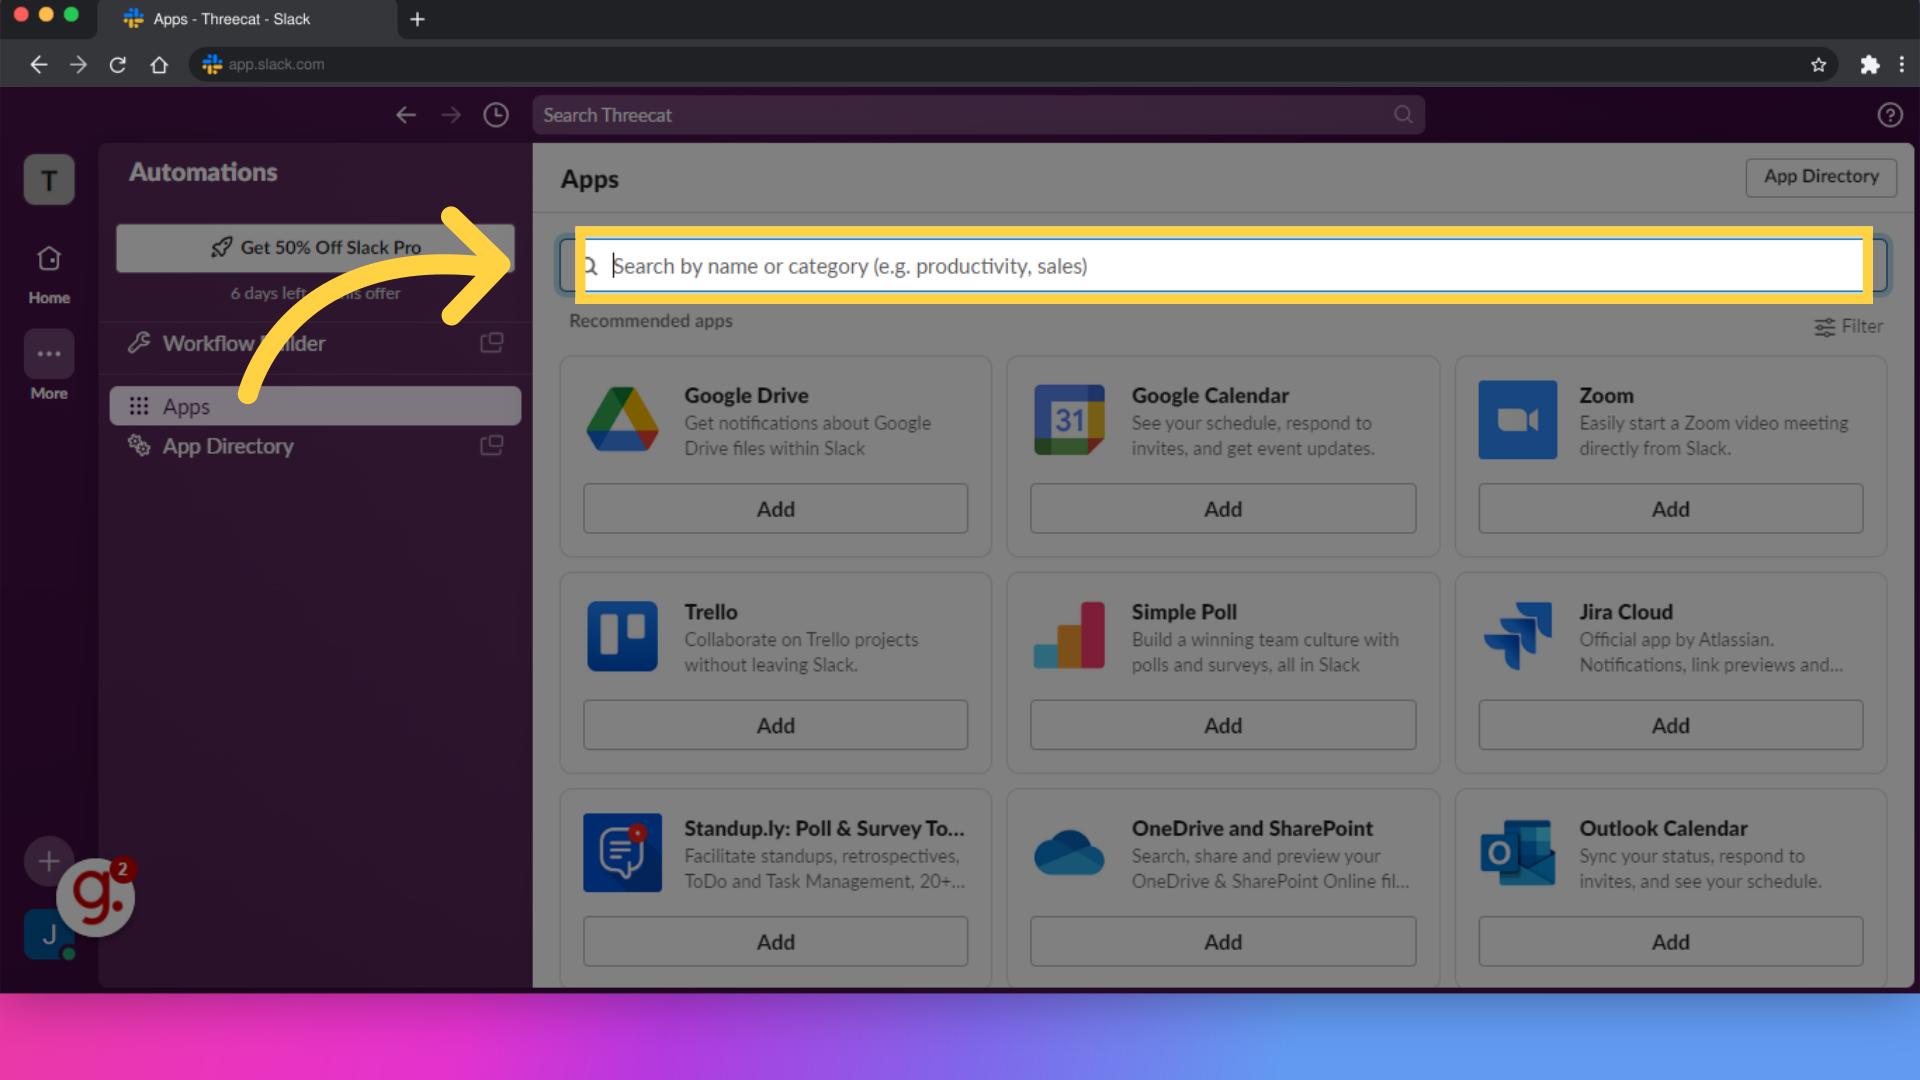Viewport: 1920px width, 1080px height.
Task: Expand the More menu in sidebar
Action: tap(49, 353)
